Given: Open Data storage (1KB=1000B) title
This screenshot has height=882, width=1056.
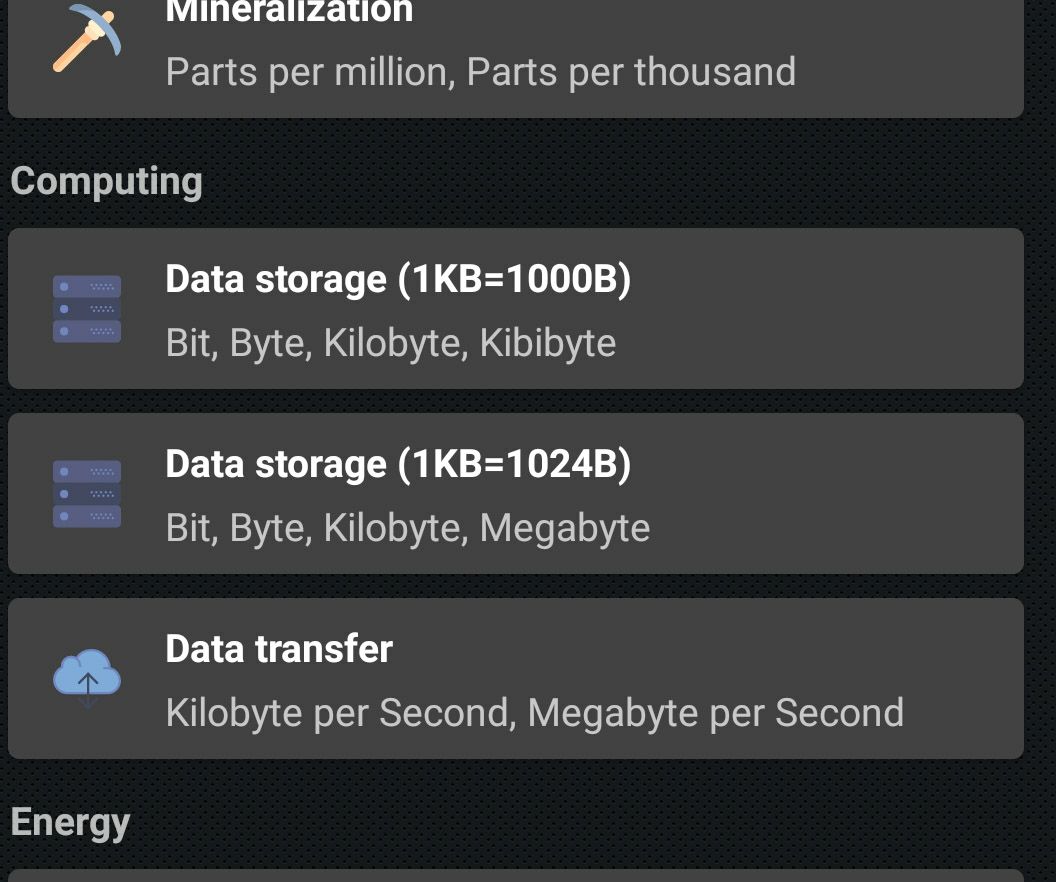Looking at the screenshot, I should tap(398, 280).
